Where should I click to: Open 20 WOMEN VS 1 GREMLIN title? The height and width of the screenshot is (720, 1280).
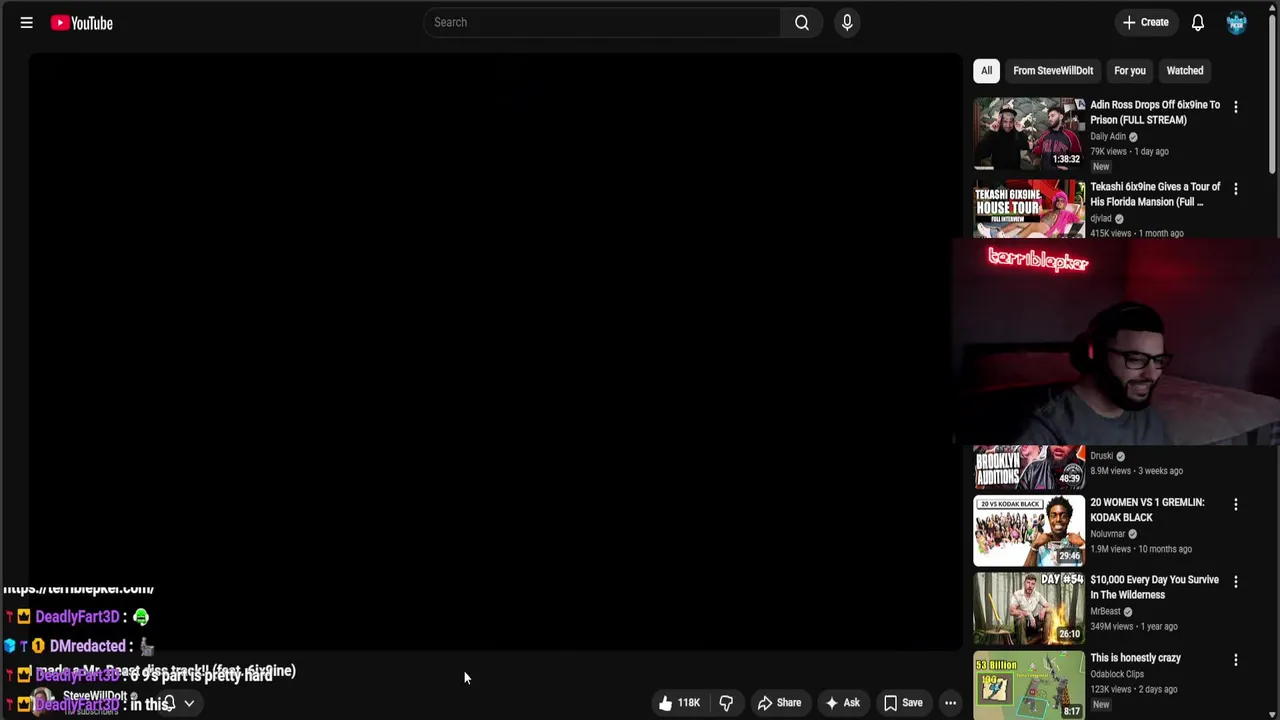(x=1147, y=510)
